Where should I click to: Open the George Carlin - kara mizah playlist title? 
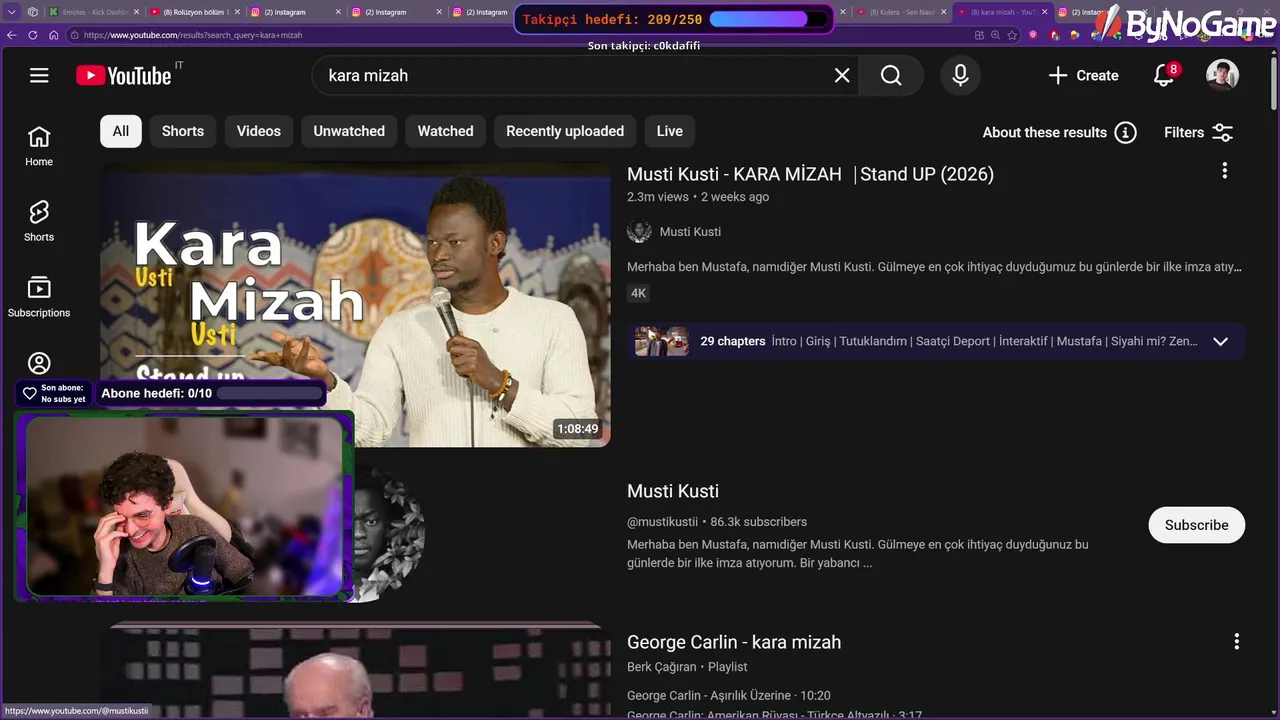coord(734,642)
